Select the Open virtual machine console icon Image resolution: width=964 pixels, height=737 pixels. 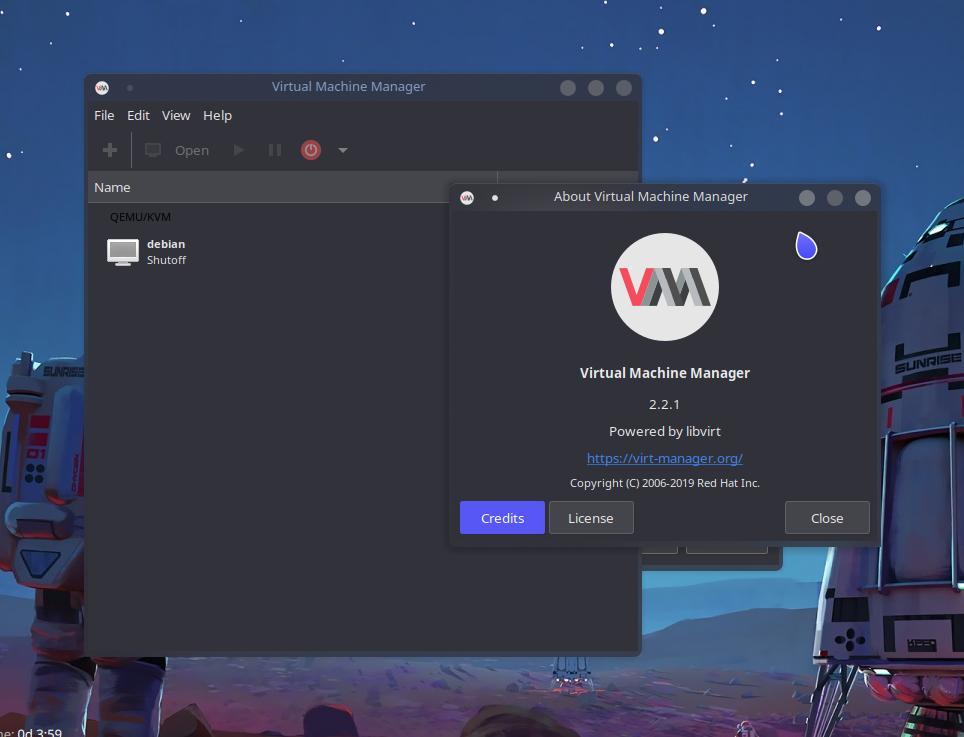point(152,149)
